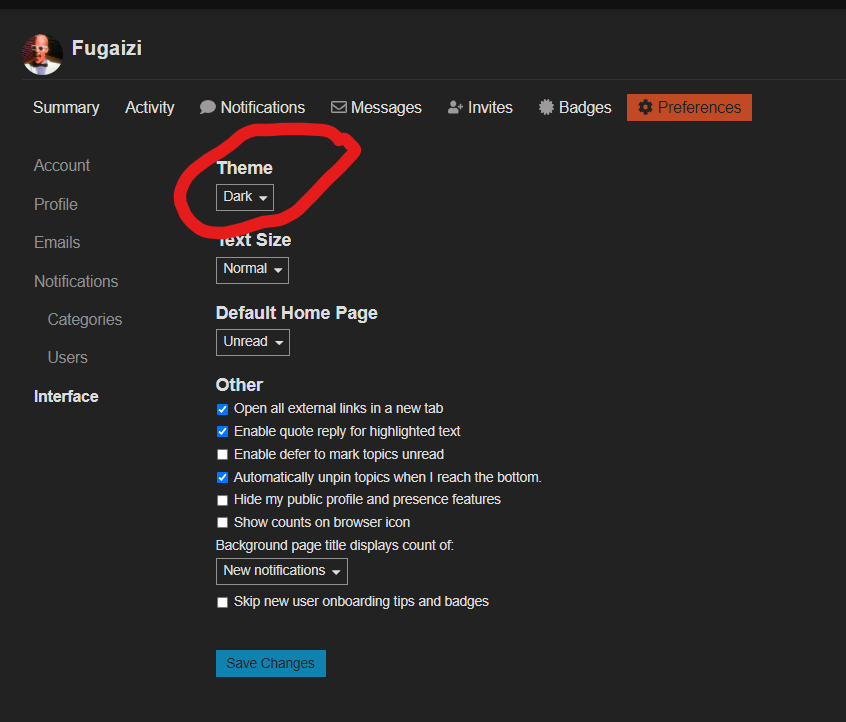
Task: Click the envelope Messages icon
Action: tap(339, 107)
